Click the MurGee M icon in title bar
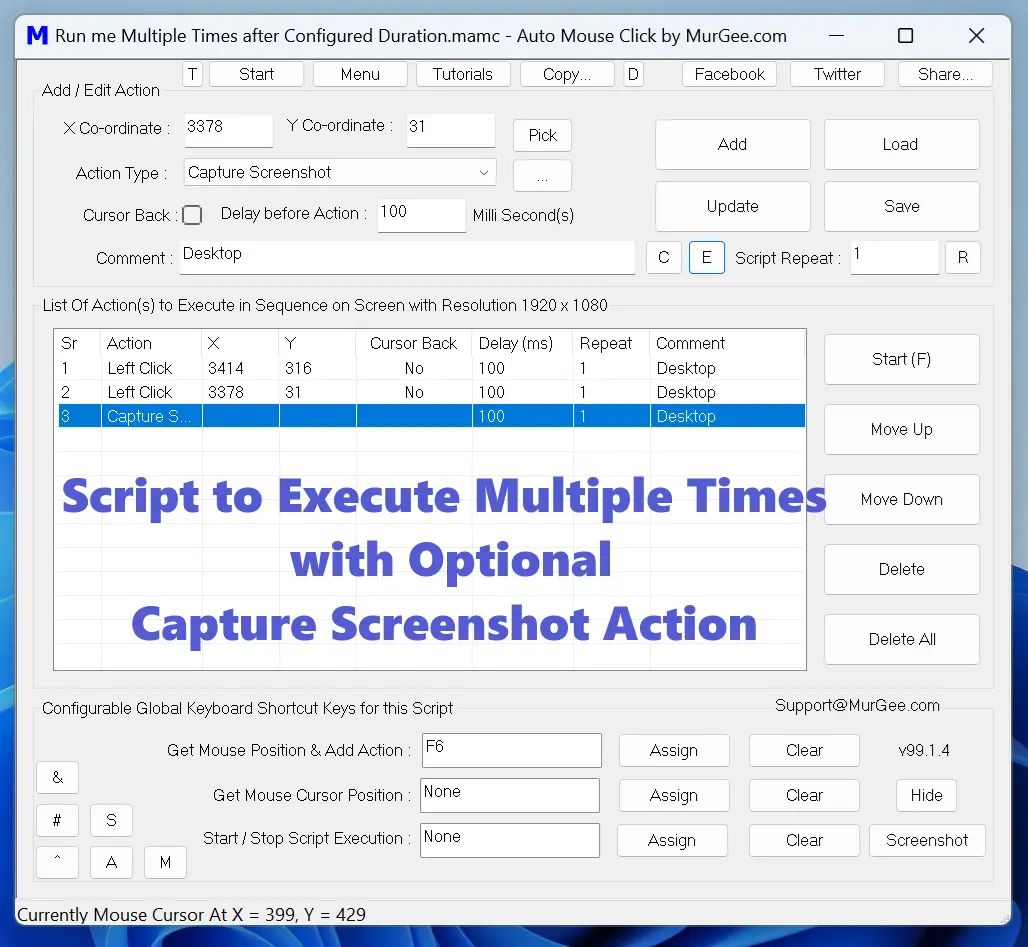 click(x=37, y=35)
